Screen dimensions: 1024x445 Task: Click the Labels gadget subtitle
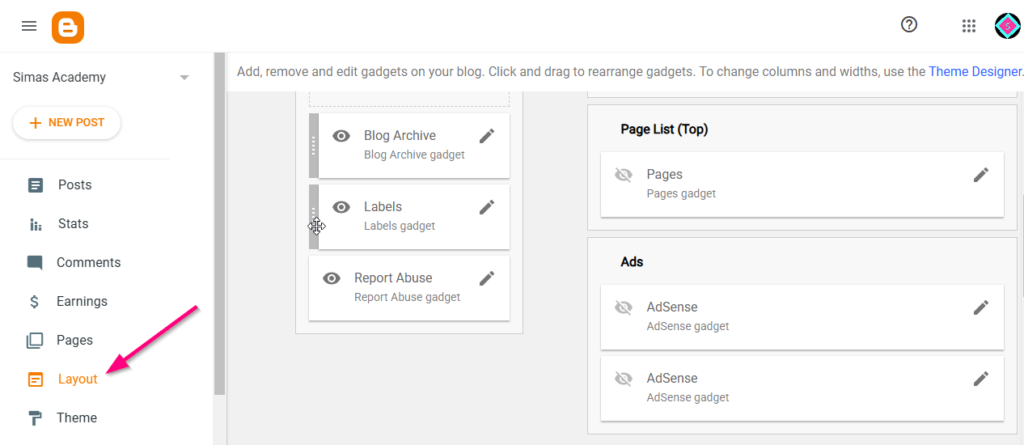399,226
